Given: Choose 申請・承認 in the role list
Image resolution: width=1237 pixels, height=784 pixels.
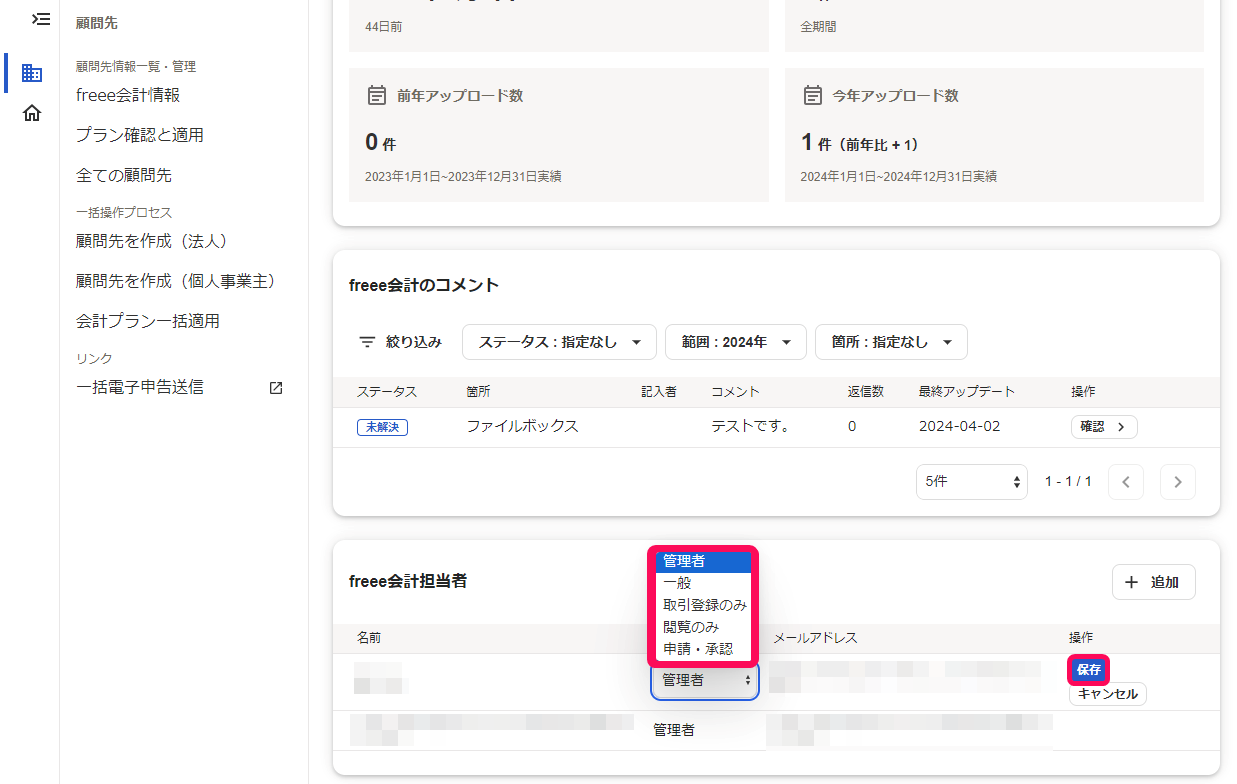Looking at the screenshot, I should tap(704, 649).
